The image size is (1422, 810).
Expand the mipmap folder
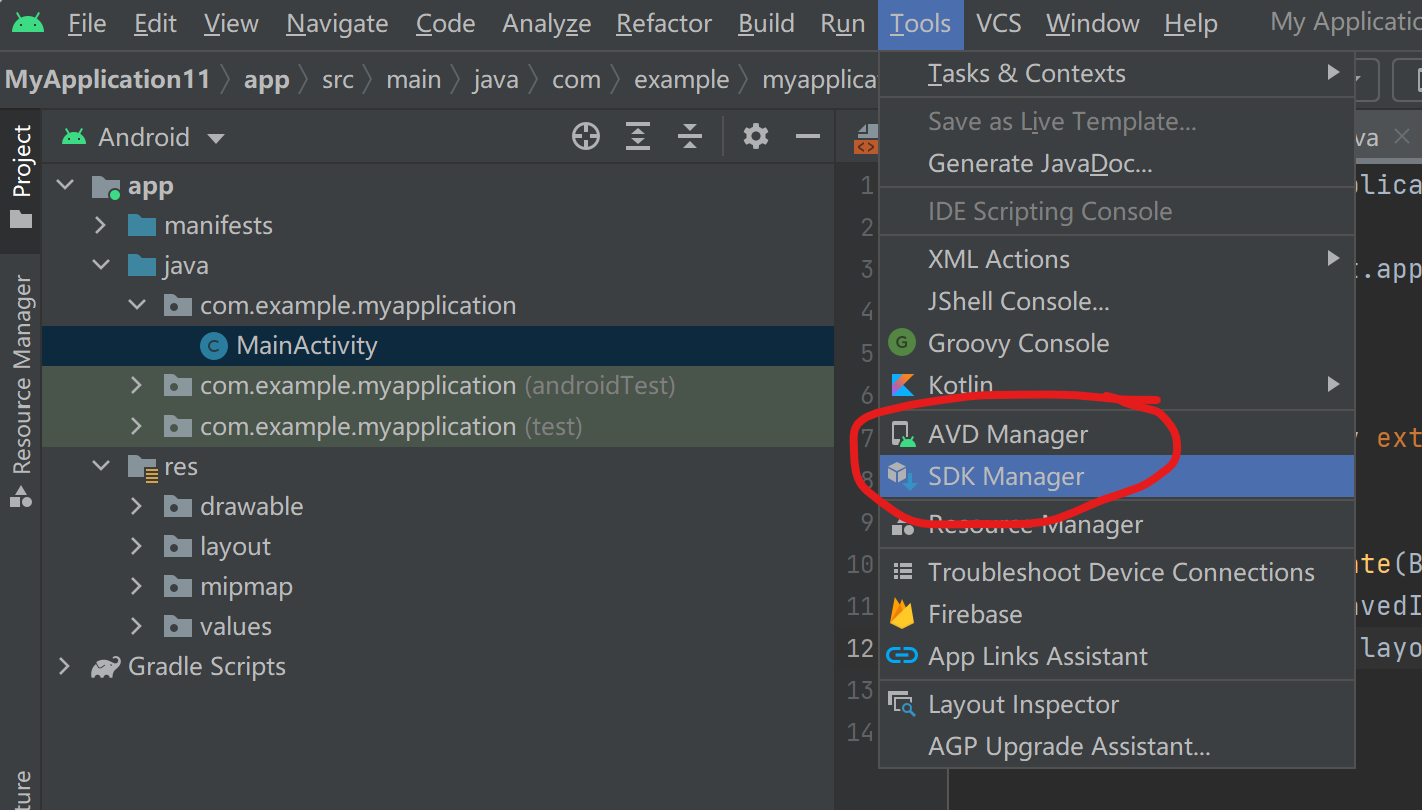137,587
